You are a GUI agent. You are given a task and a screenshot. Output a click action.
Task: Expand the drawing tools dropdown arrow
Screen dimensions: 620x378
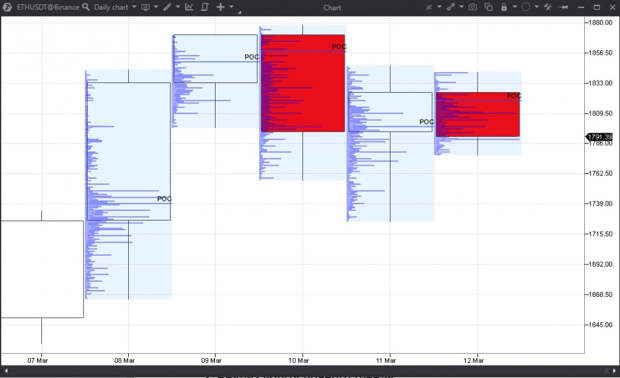(x=178, y=7)
